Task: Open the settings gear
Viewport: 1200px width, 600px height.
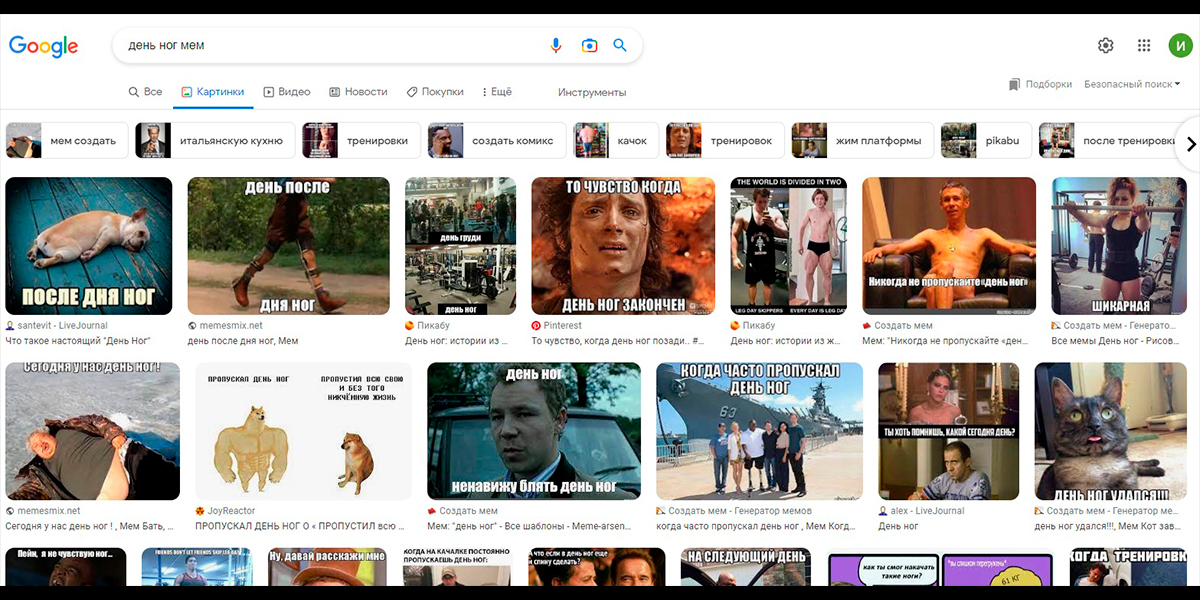Action: pos(1105,45)
